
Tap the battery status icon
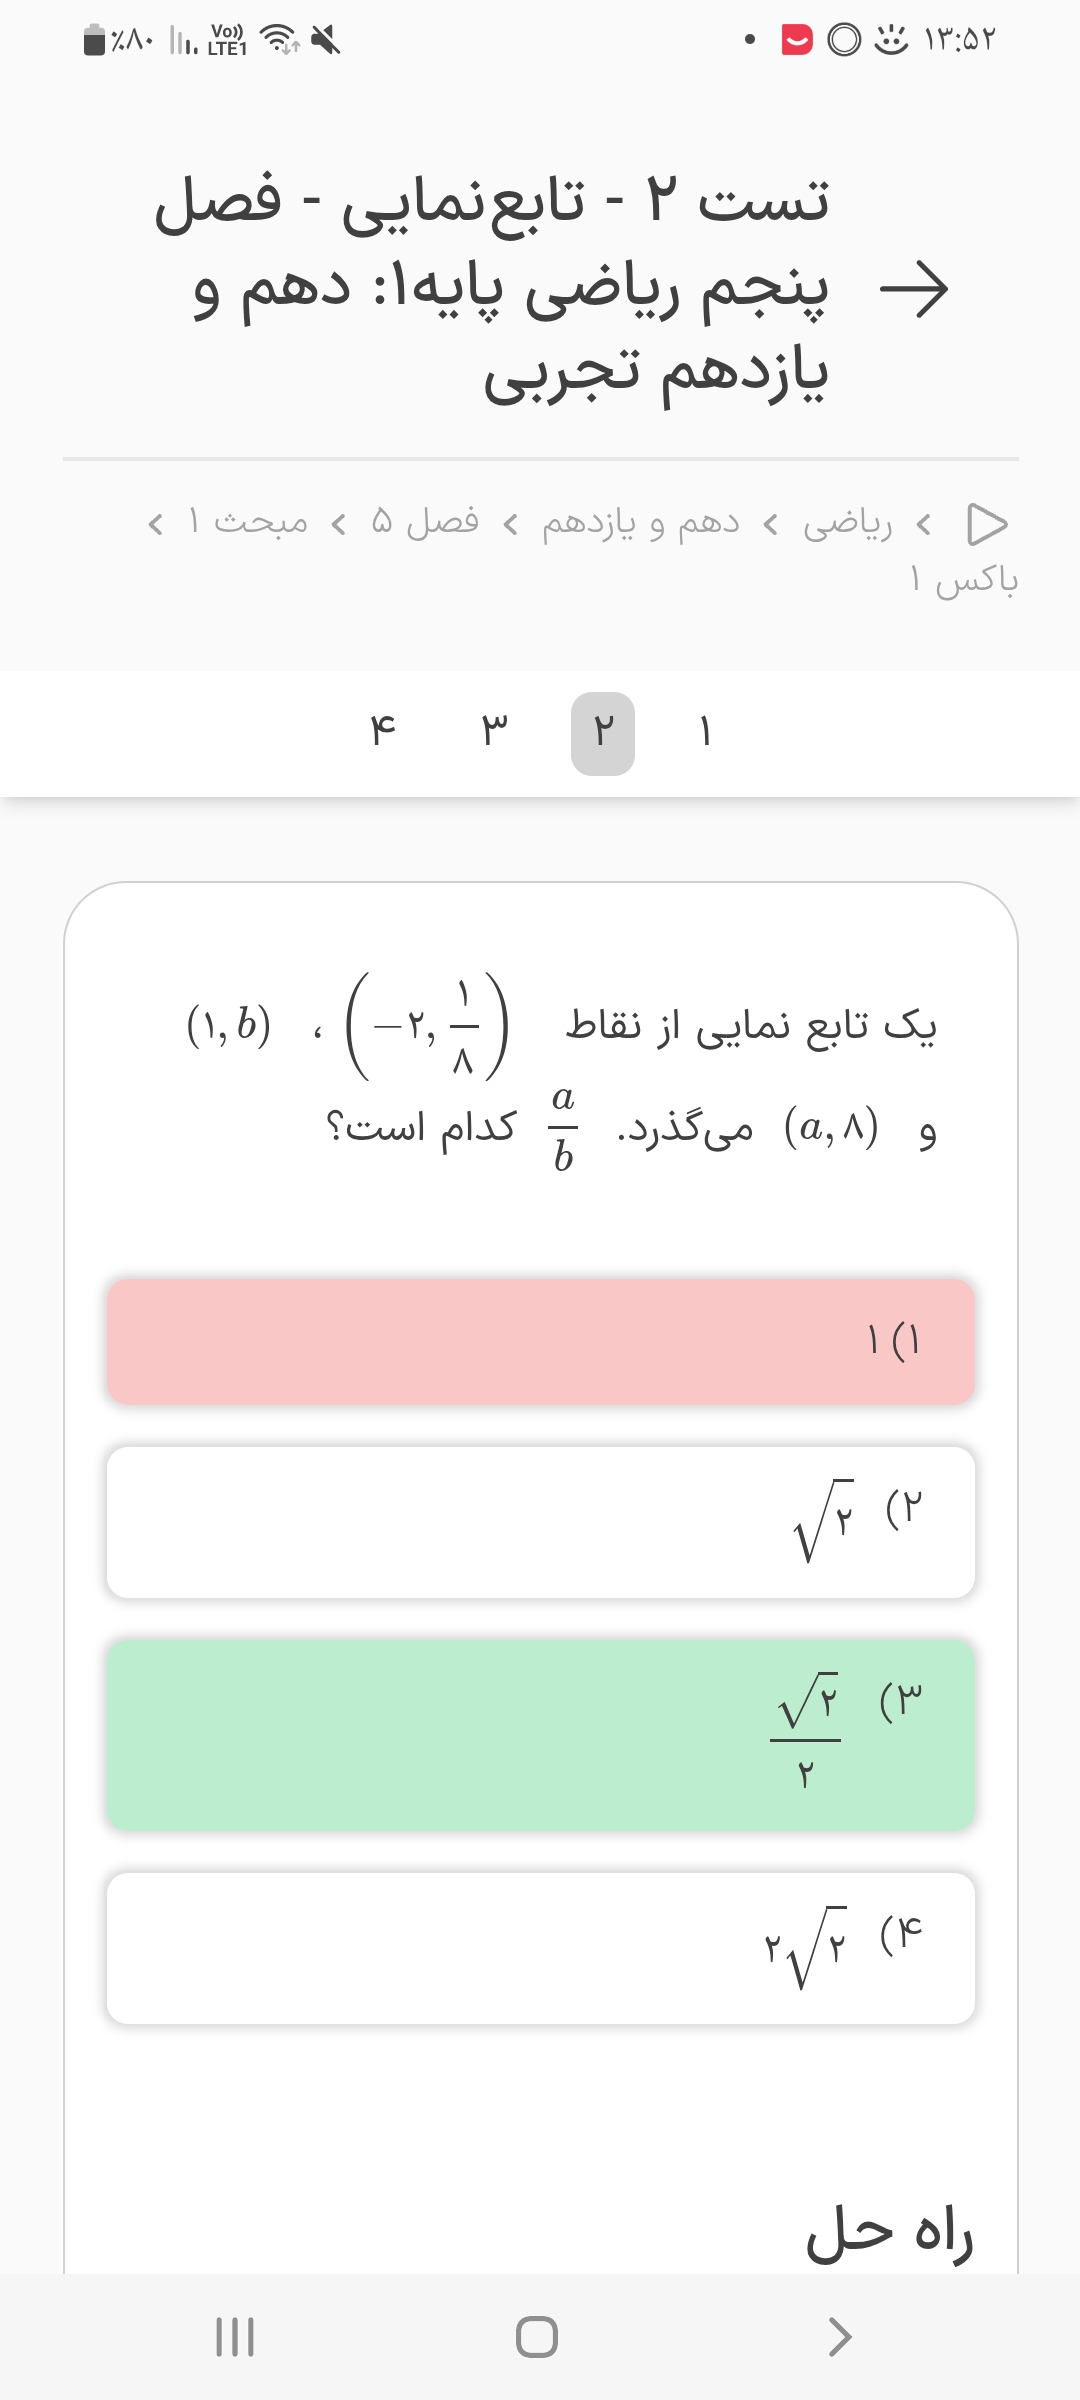95,40
